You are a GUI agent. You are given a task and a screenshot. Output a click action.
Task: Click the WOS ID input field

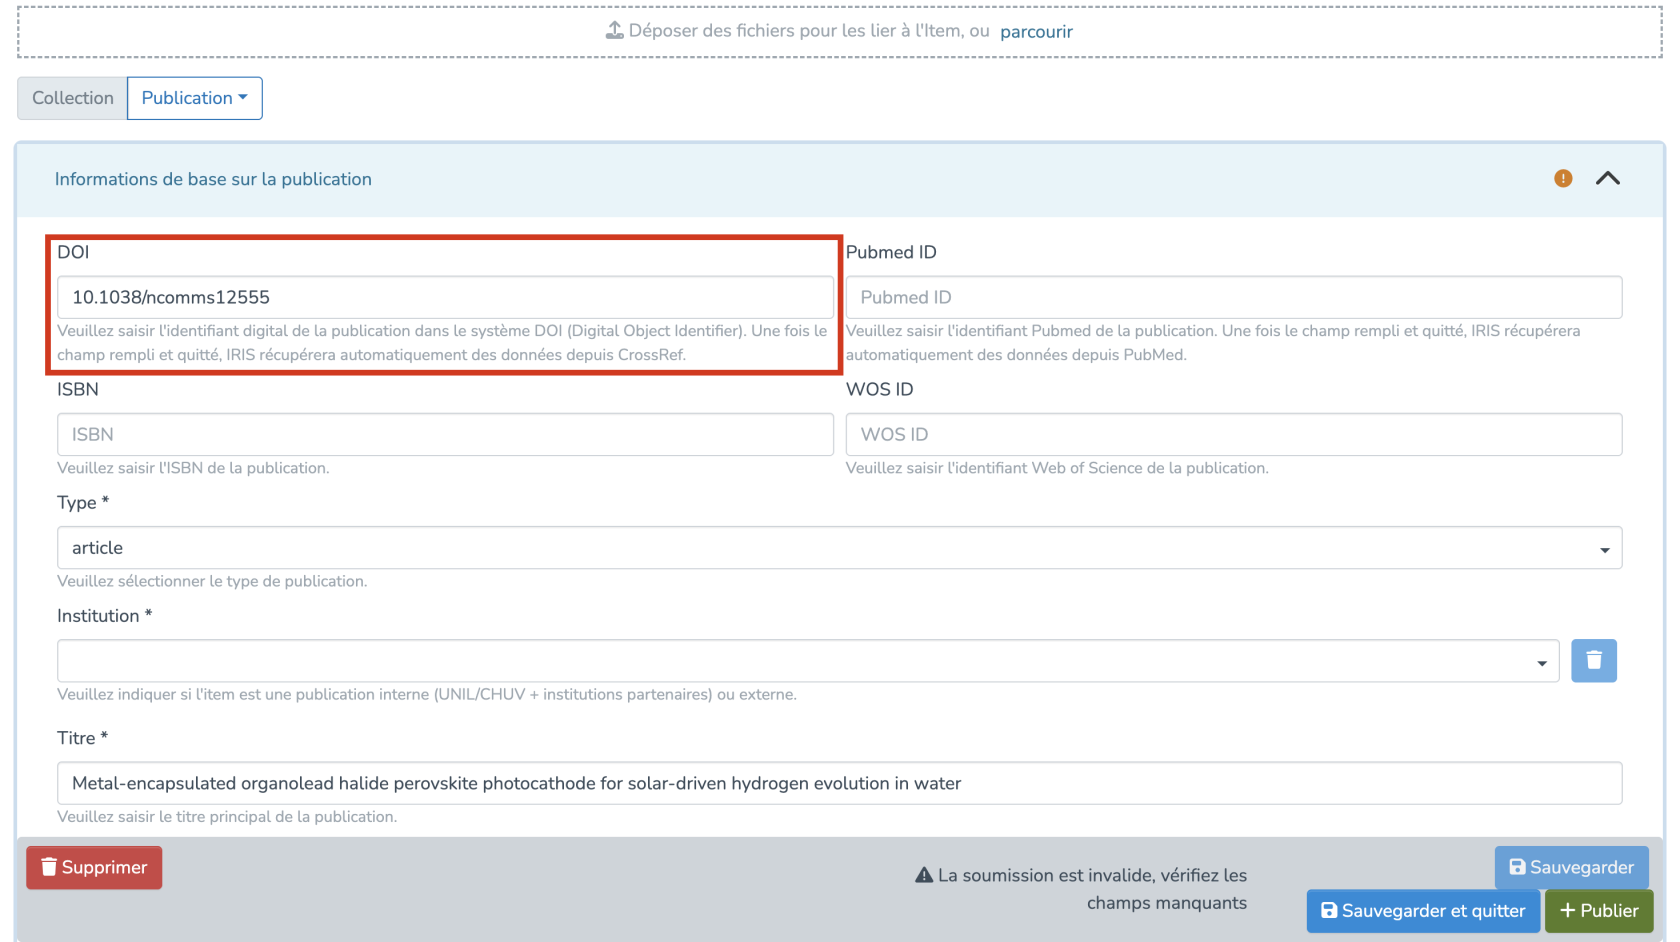point(1233,435)
